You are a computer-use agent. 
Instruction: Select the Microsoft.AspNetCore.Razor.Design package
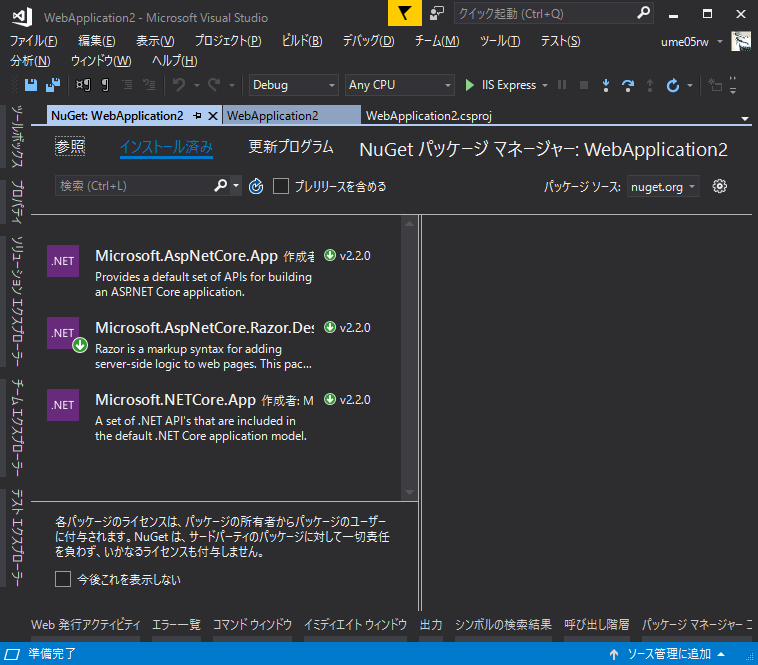[216, 345]
